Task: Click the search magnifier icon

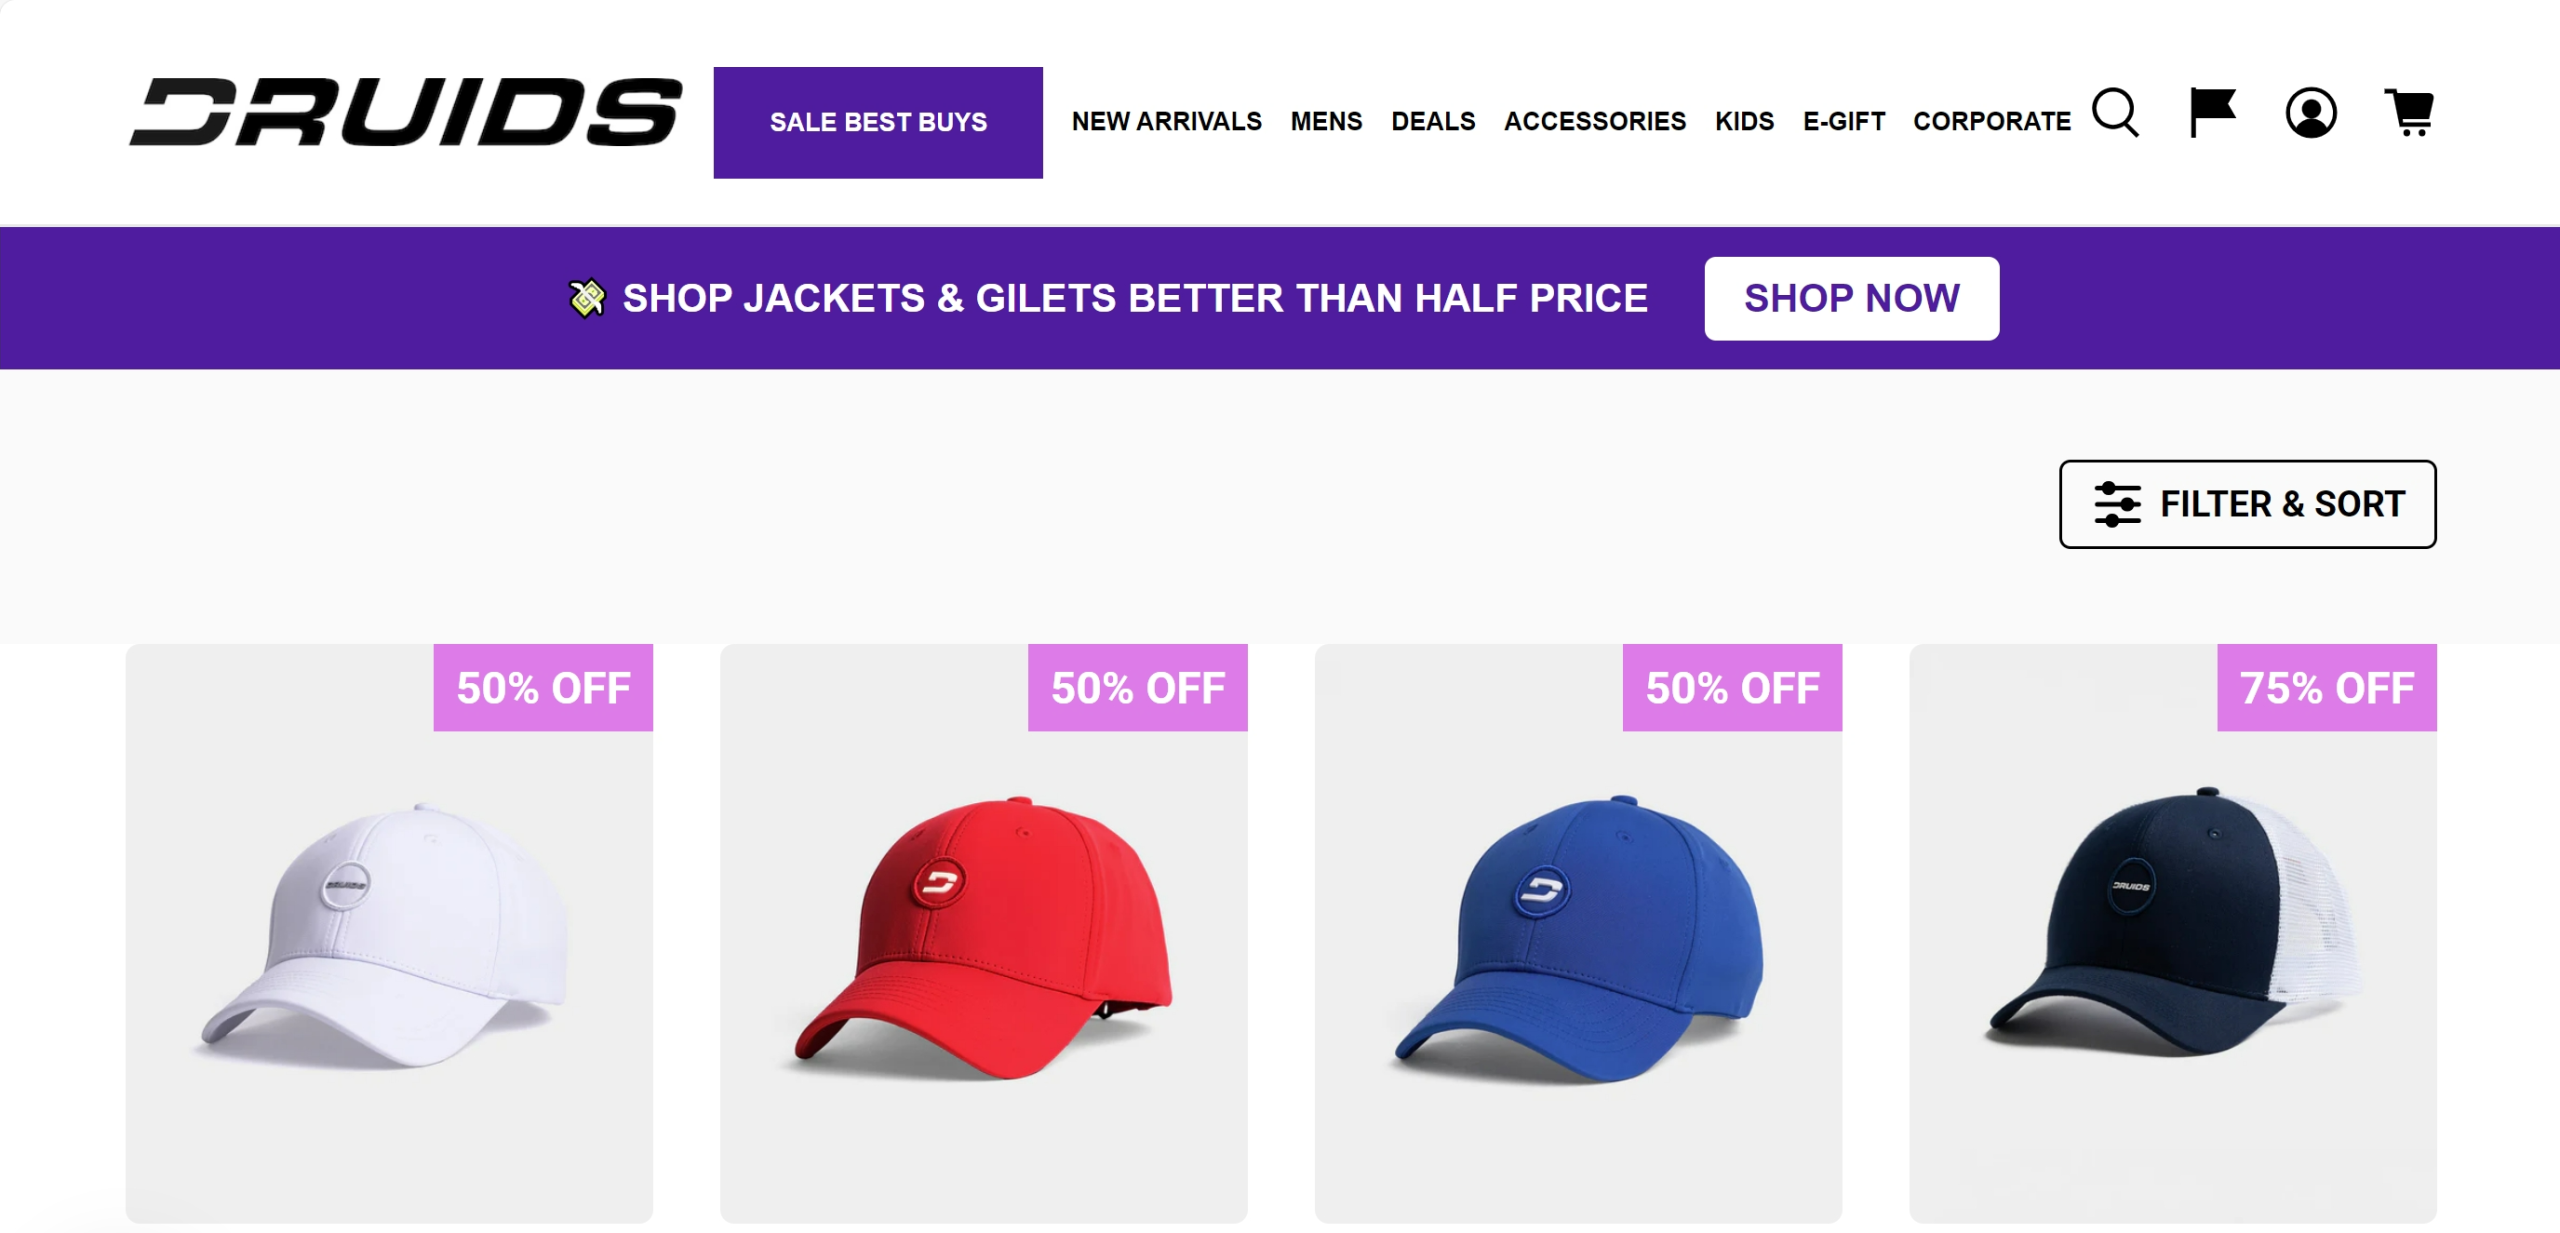Action: click(x=2115, y=112)
